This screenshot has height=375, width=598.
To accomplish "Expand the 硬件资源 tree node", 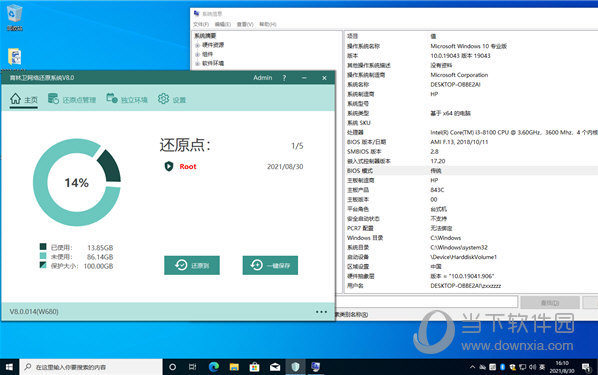I will pos(197,45).
